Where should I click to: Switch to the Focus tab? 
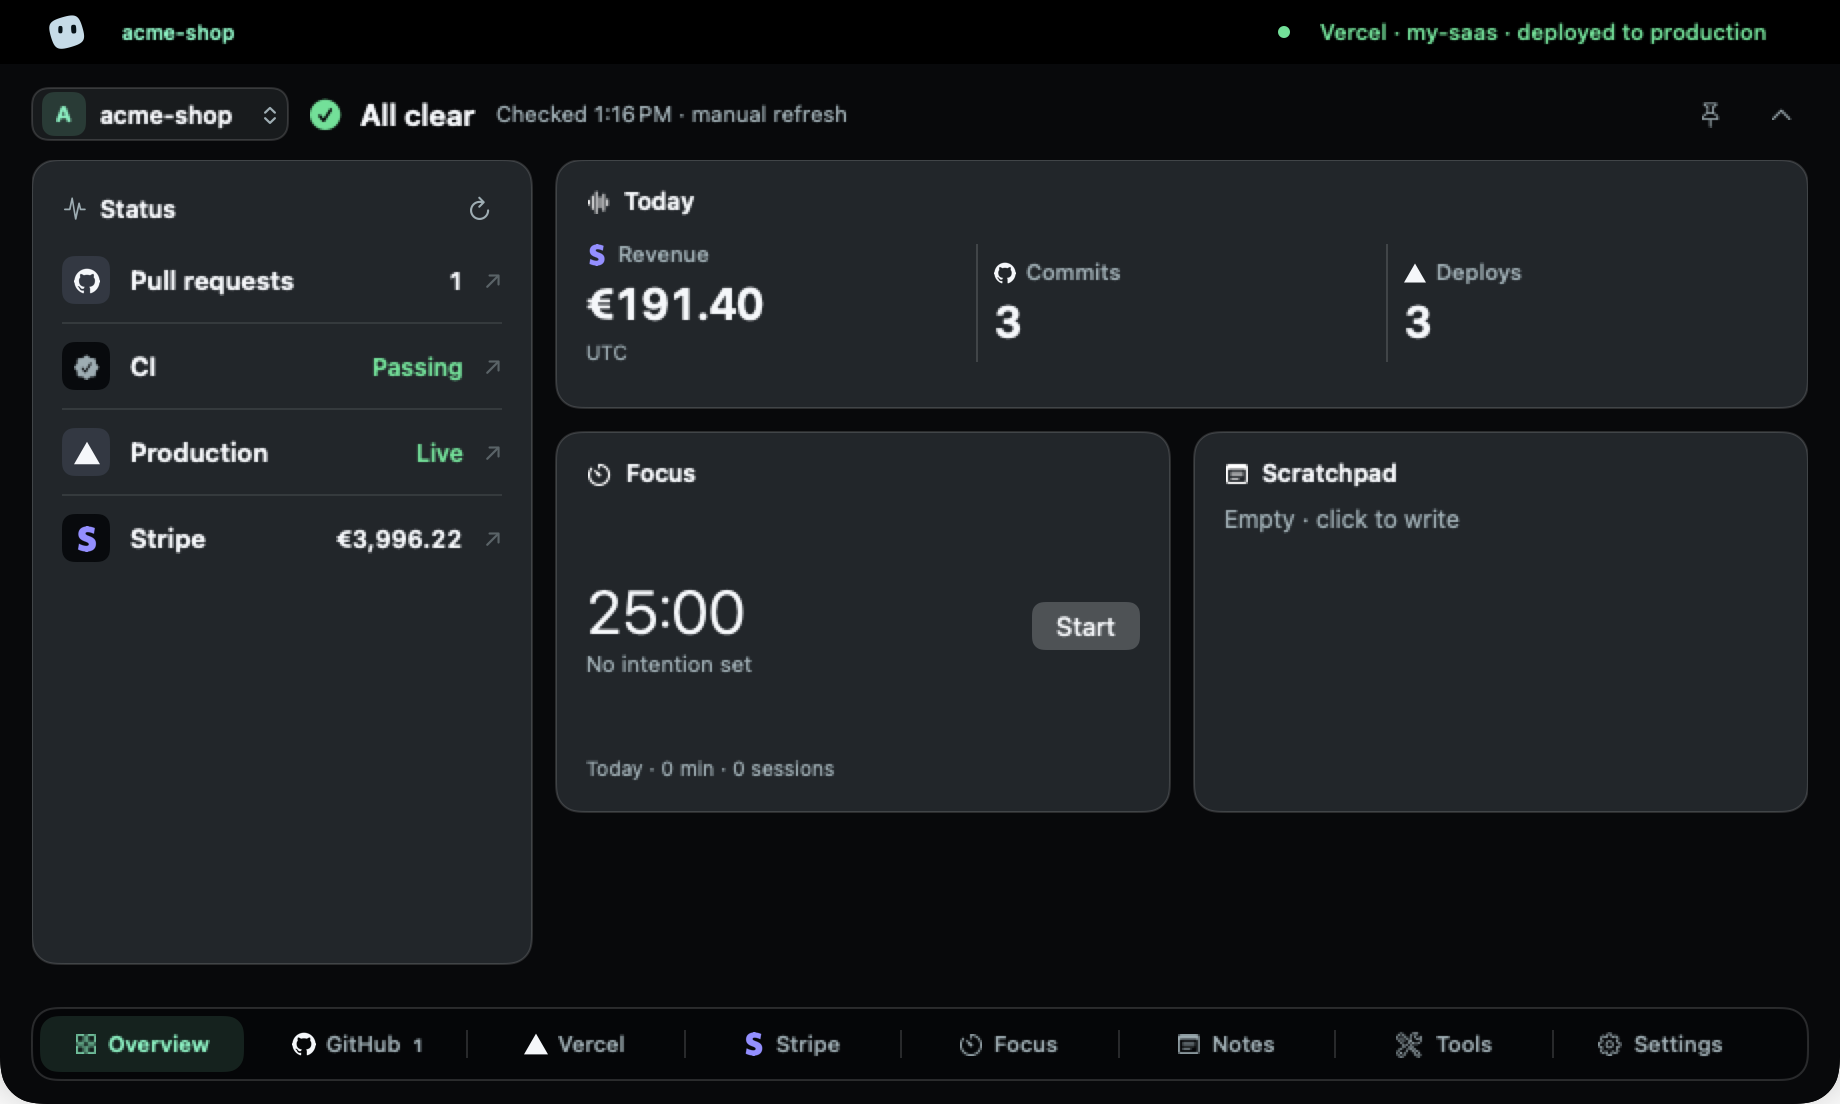click(1009, 1044)
